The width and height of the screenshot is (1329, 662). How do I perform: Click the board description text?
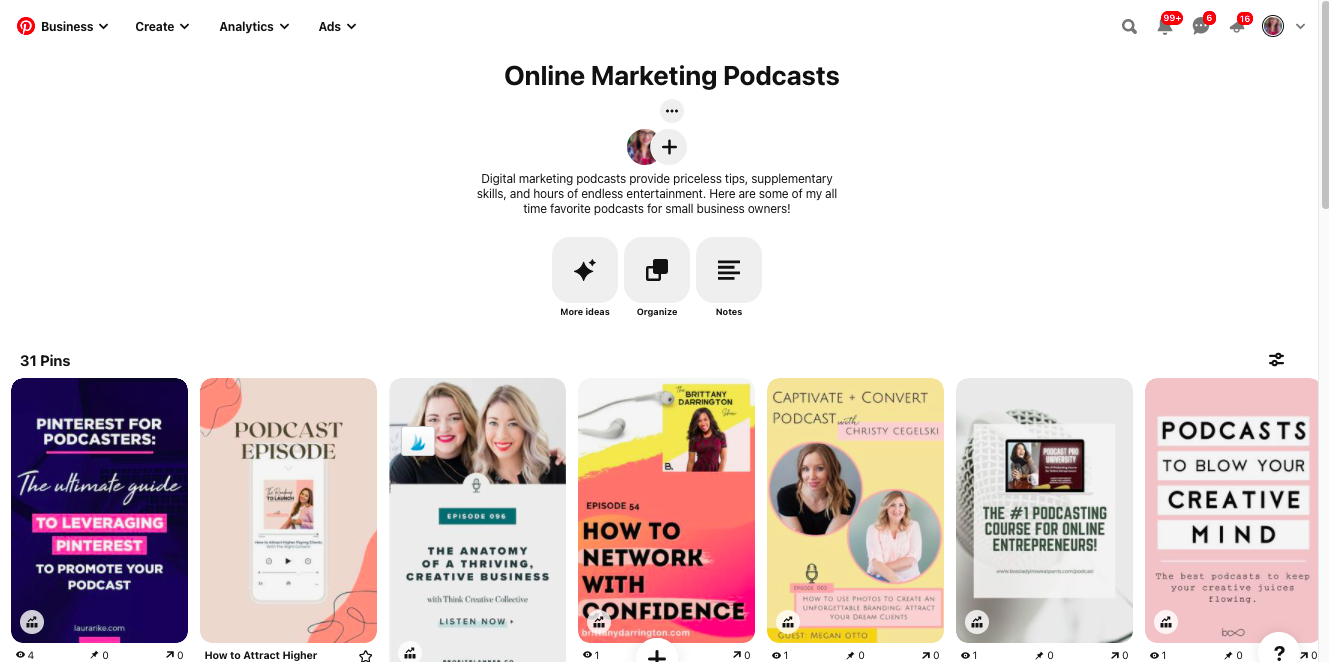[657, 194]
